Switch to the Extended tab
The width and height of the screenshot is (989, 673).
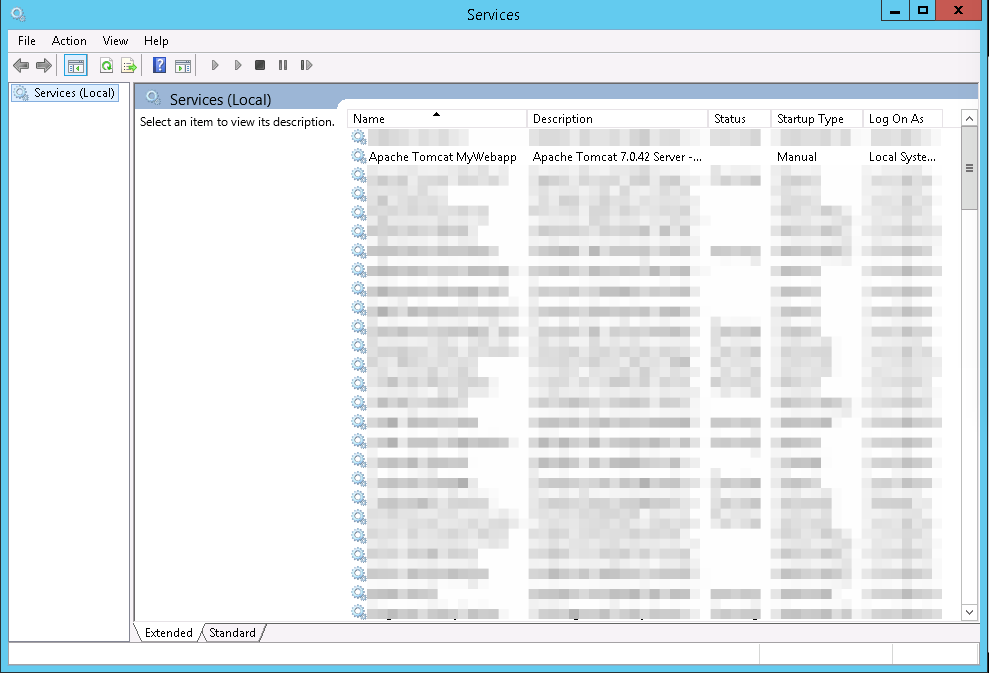[x=168, y=633]
